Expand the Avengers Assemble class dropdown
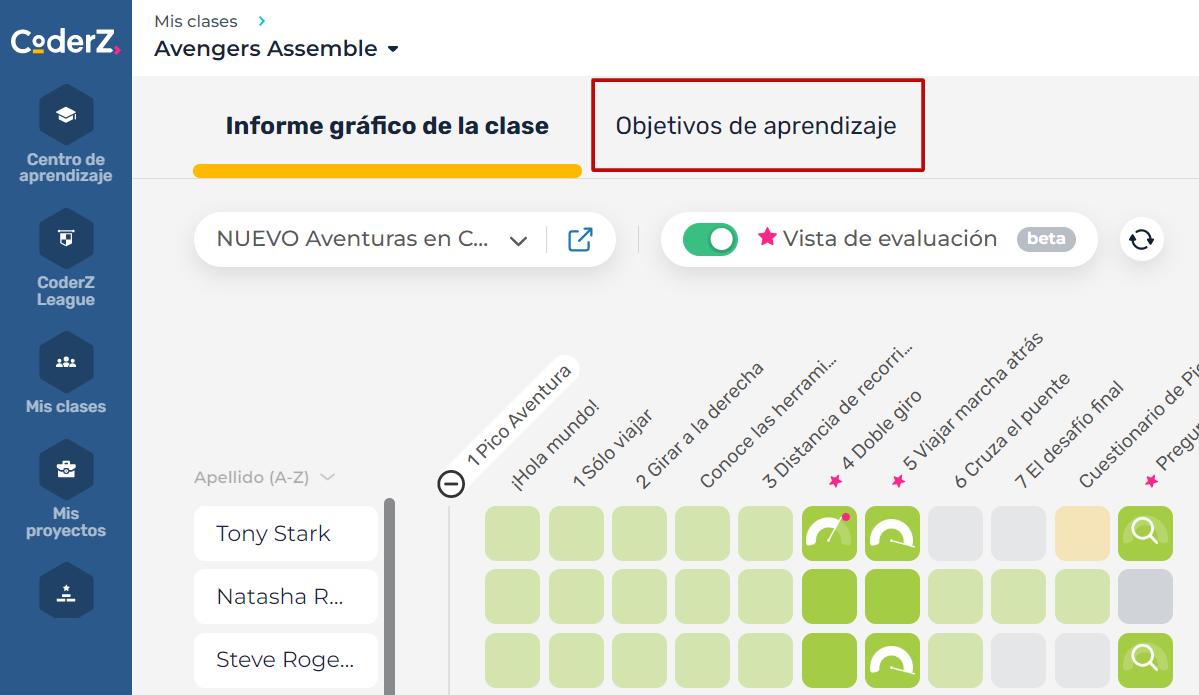Screen dimensions: 1199x695 [393, 49]
